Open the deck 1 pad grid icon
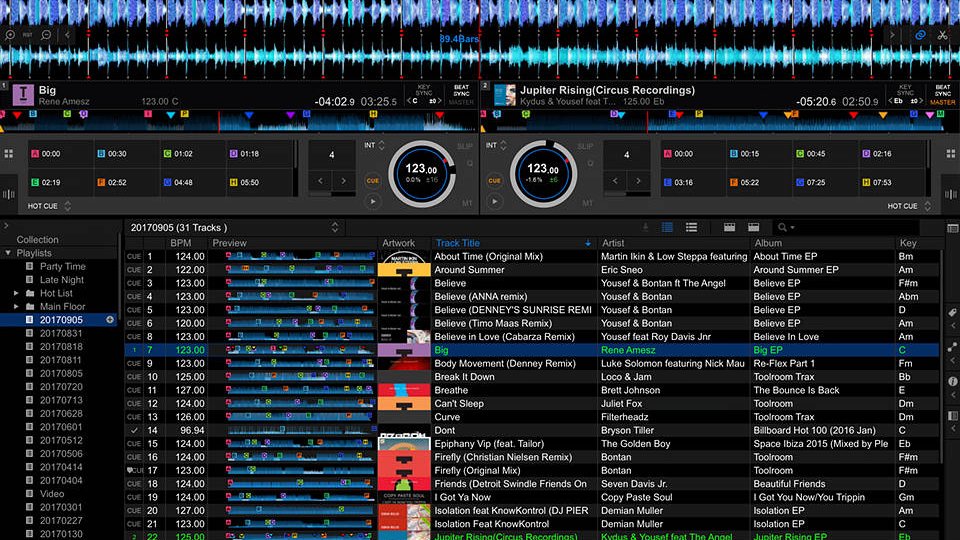 [9, 154]
